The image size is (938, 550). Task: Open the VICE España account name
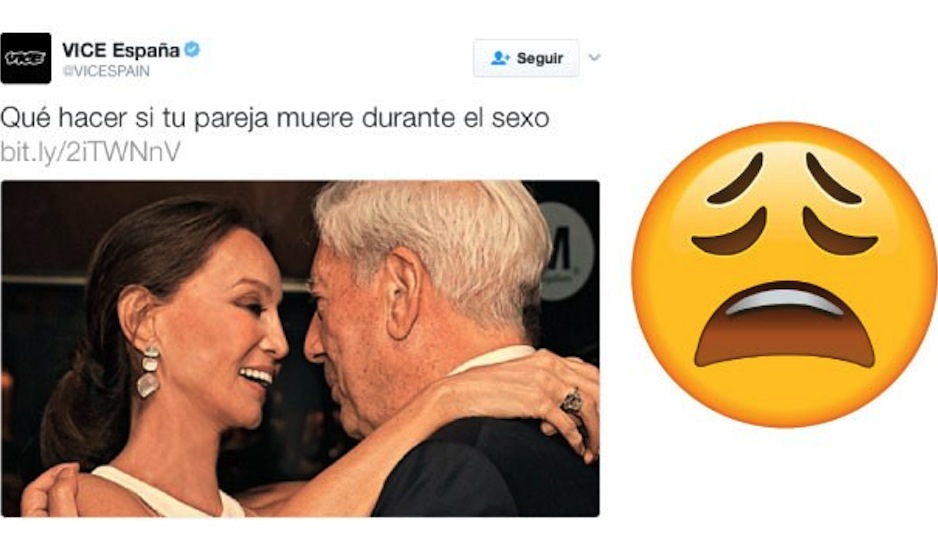pyautogui.click(x=121, y=50)
